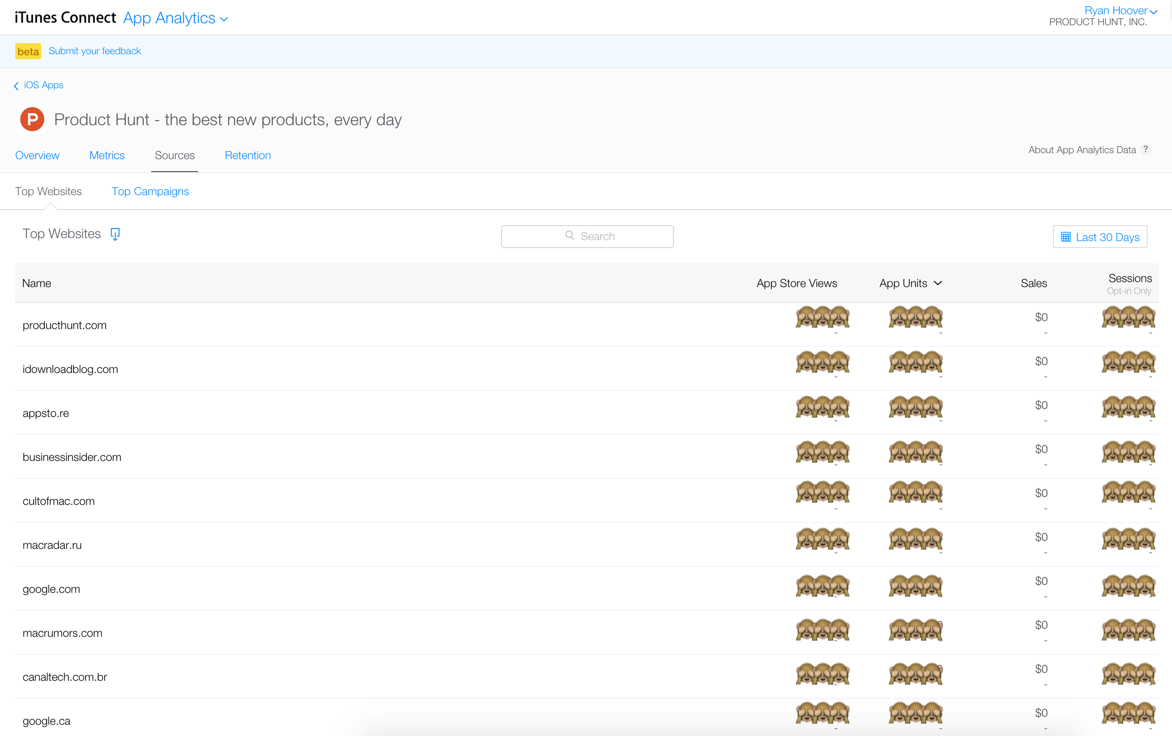Open About App Analytics Data

tap(1082, 149)
